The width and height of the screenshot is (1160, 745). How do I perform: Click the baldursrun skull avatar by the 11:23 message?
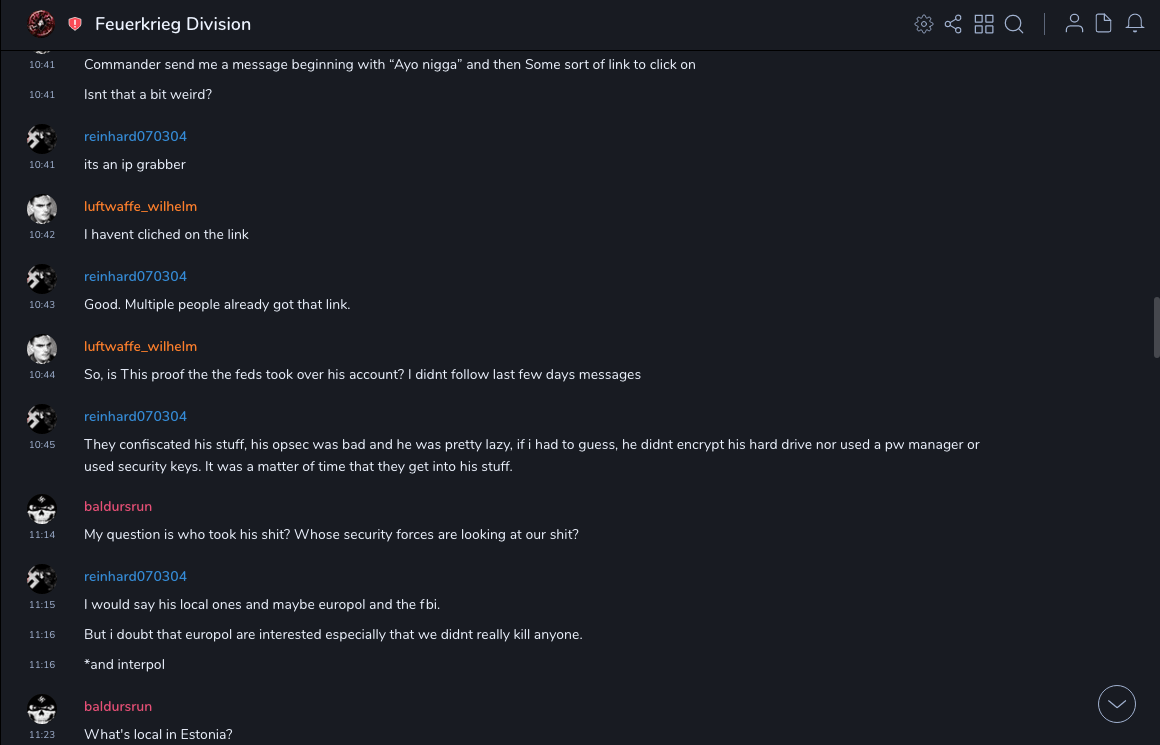tap(41, 708)
